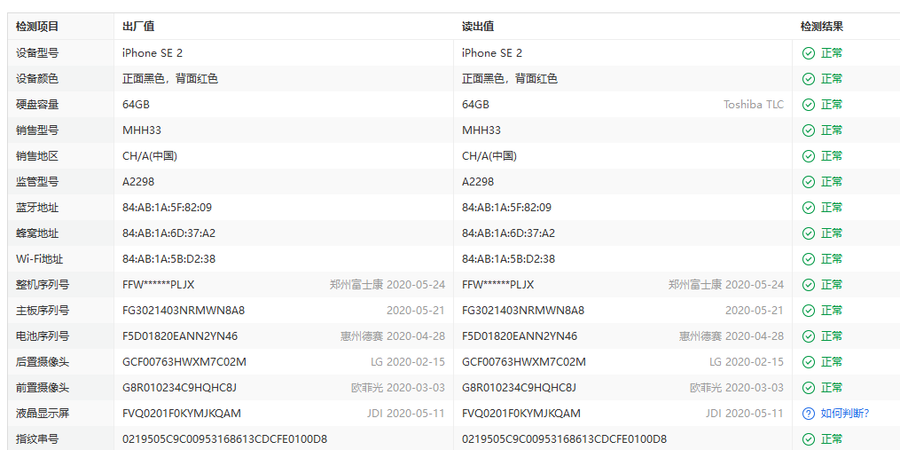Click the Toshiba TLC note in 硬盘容量 row

tap(753, 105)
